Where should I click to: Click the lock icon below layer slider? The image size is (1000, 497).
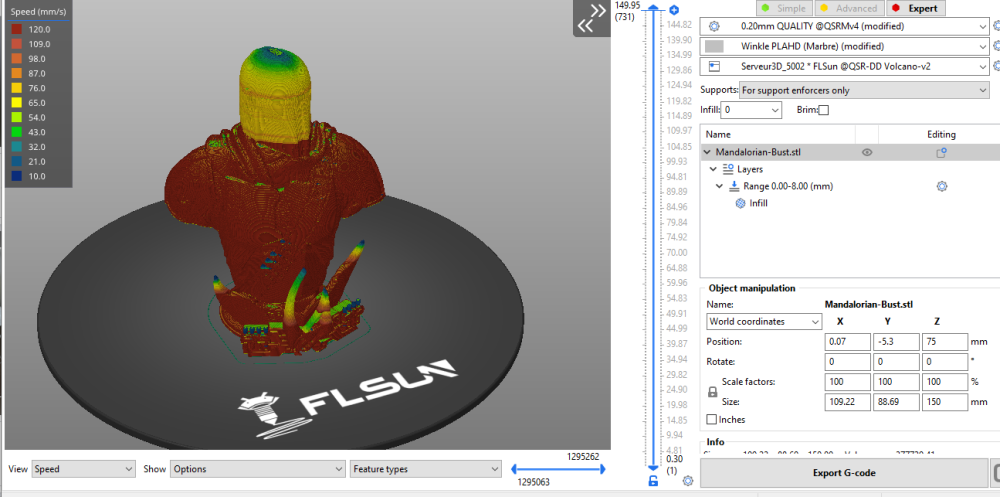point(652,481)
